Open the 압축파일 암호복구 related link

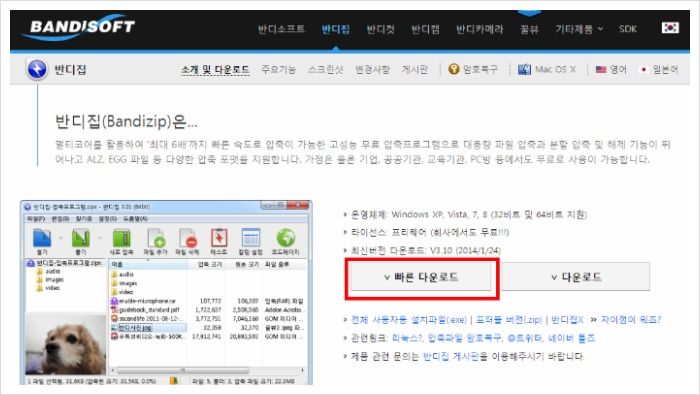click(465, 338)
